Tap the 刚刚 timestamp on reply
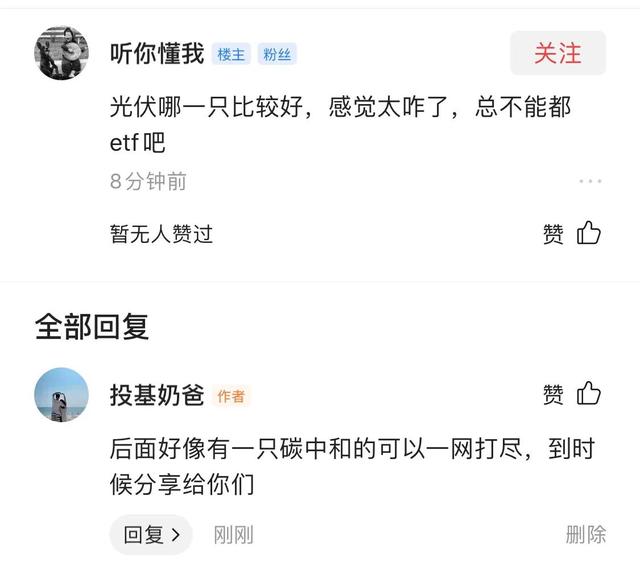Image resolution: width=640 pixels, height=574 pixels. point(233,535)
